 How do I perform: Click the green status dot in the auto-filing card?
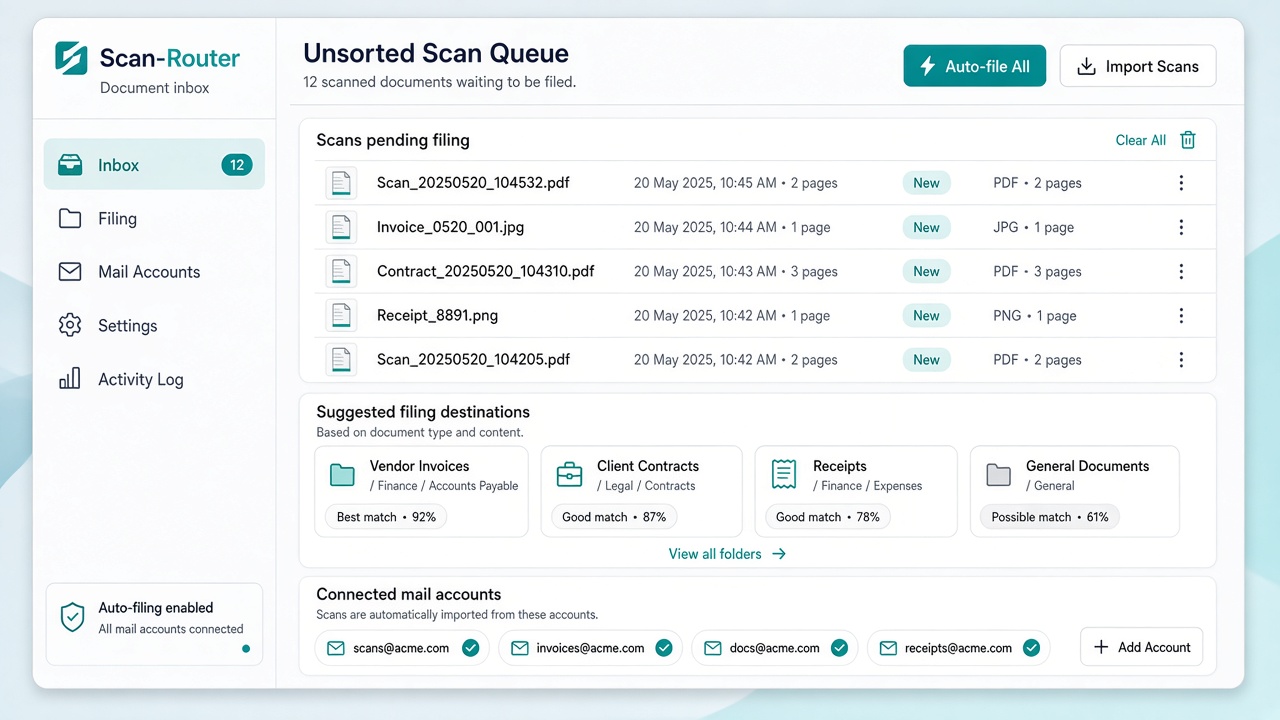[246, 649]
